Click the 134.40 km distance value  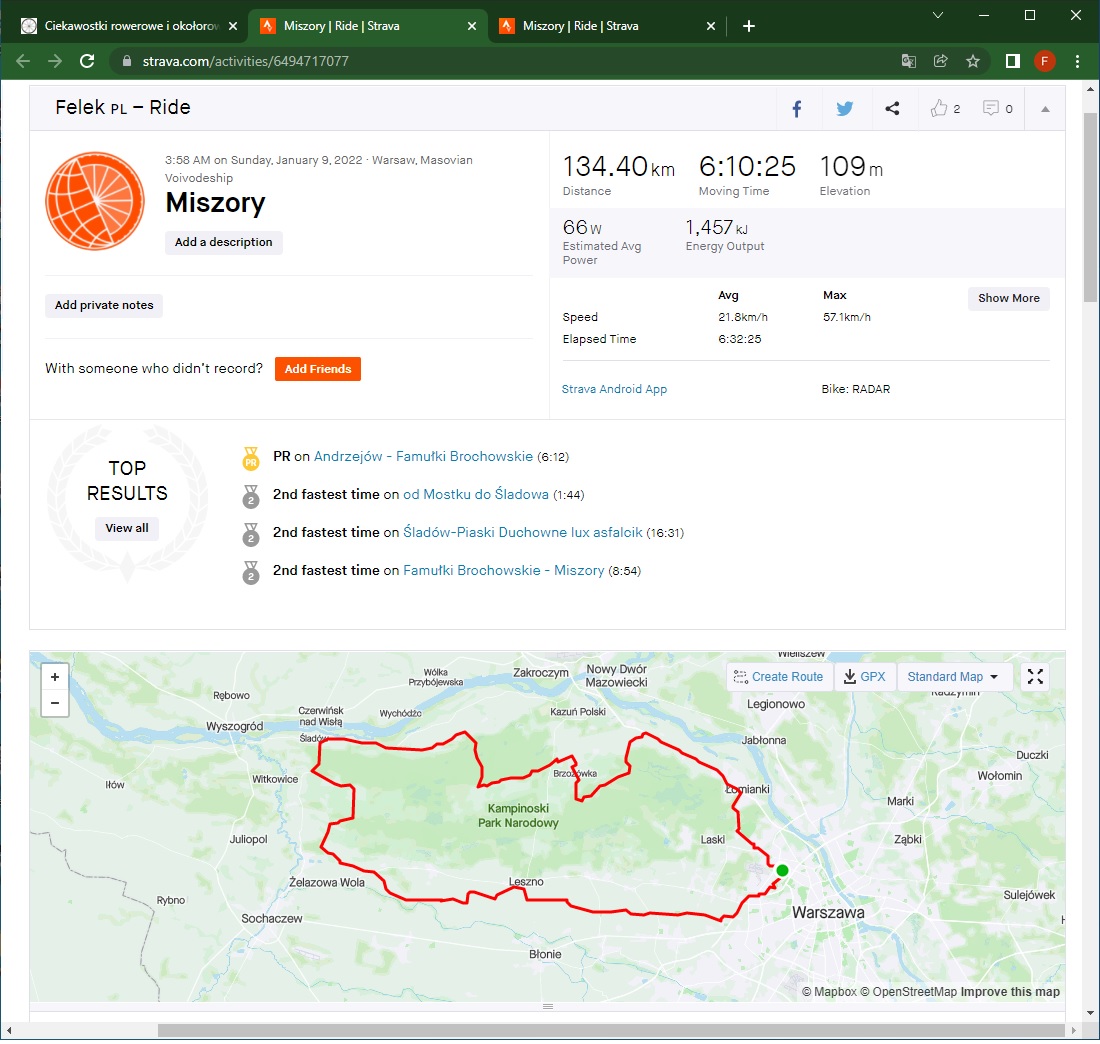(x=619, y=167)
